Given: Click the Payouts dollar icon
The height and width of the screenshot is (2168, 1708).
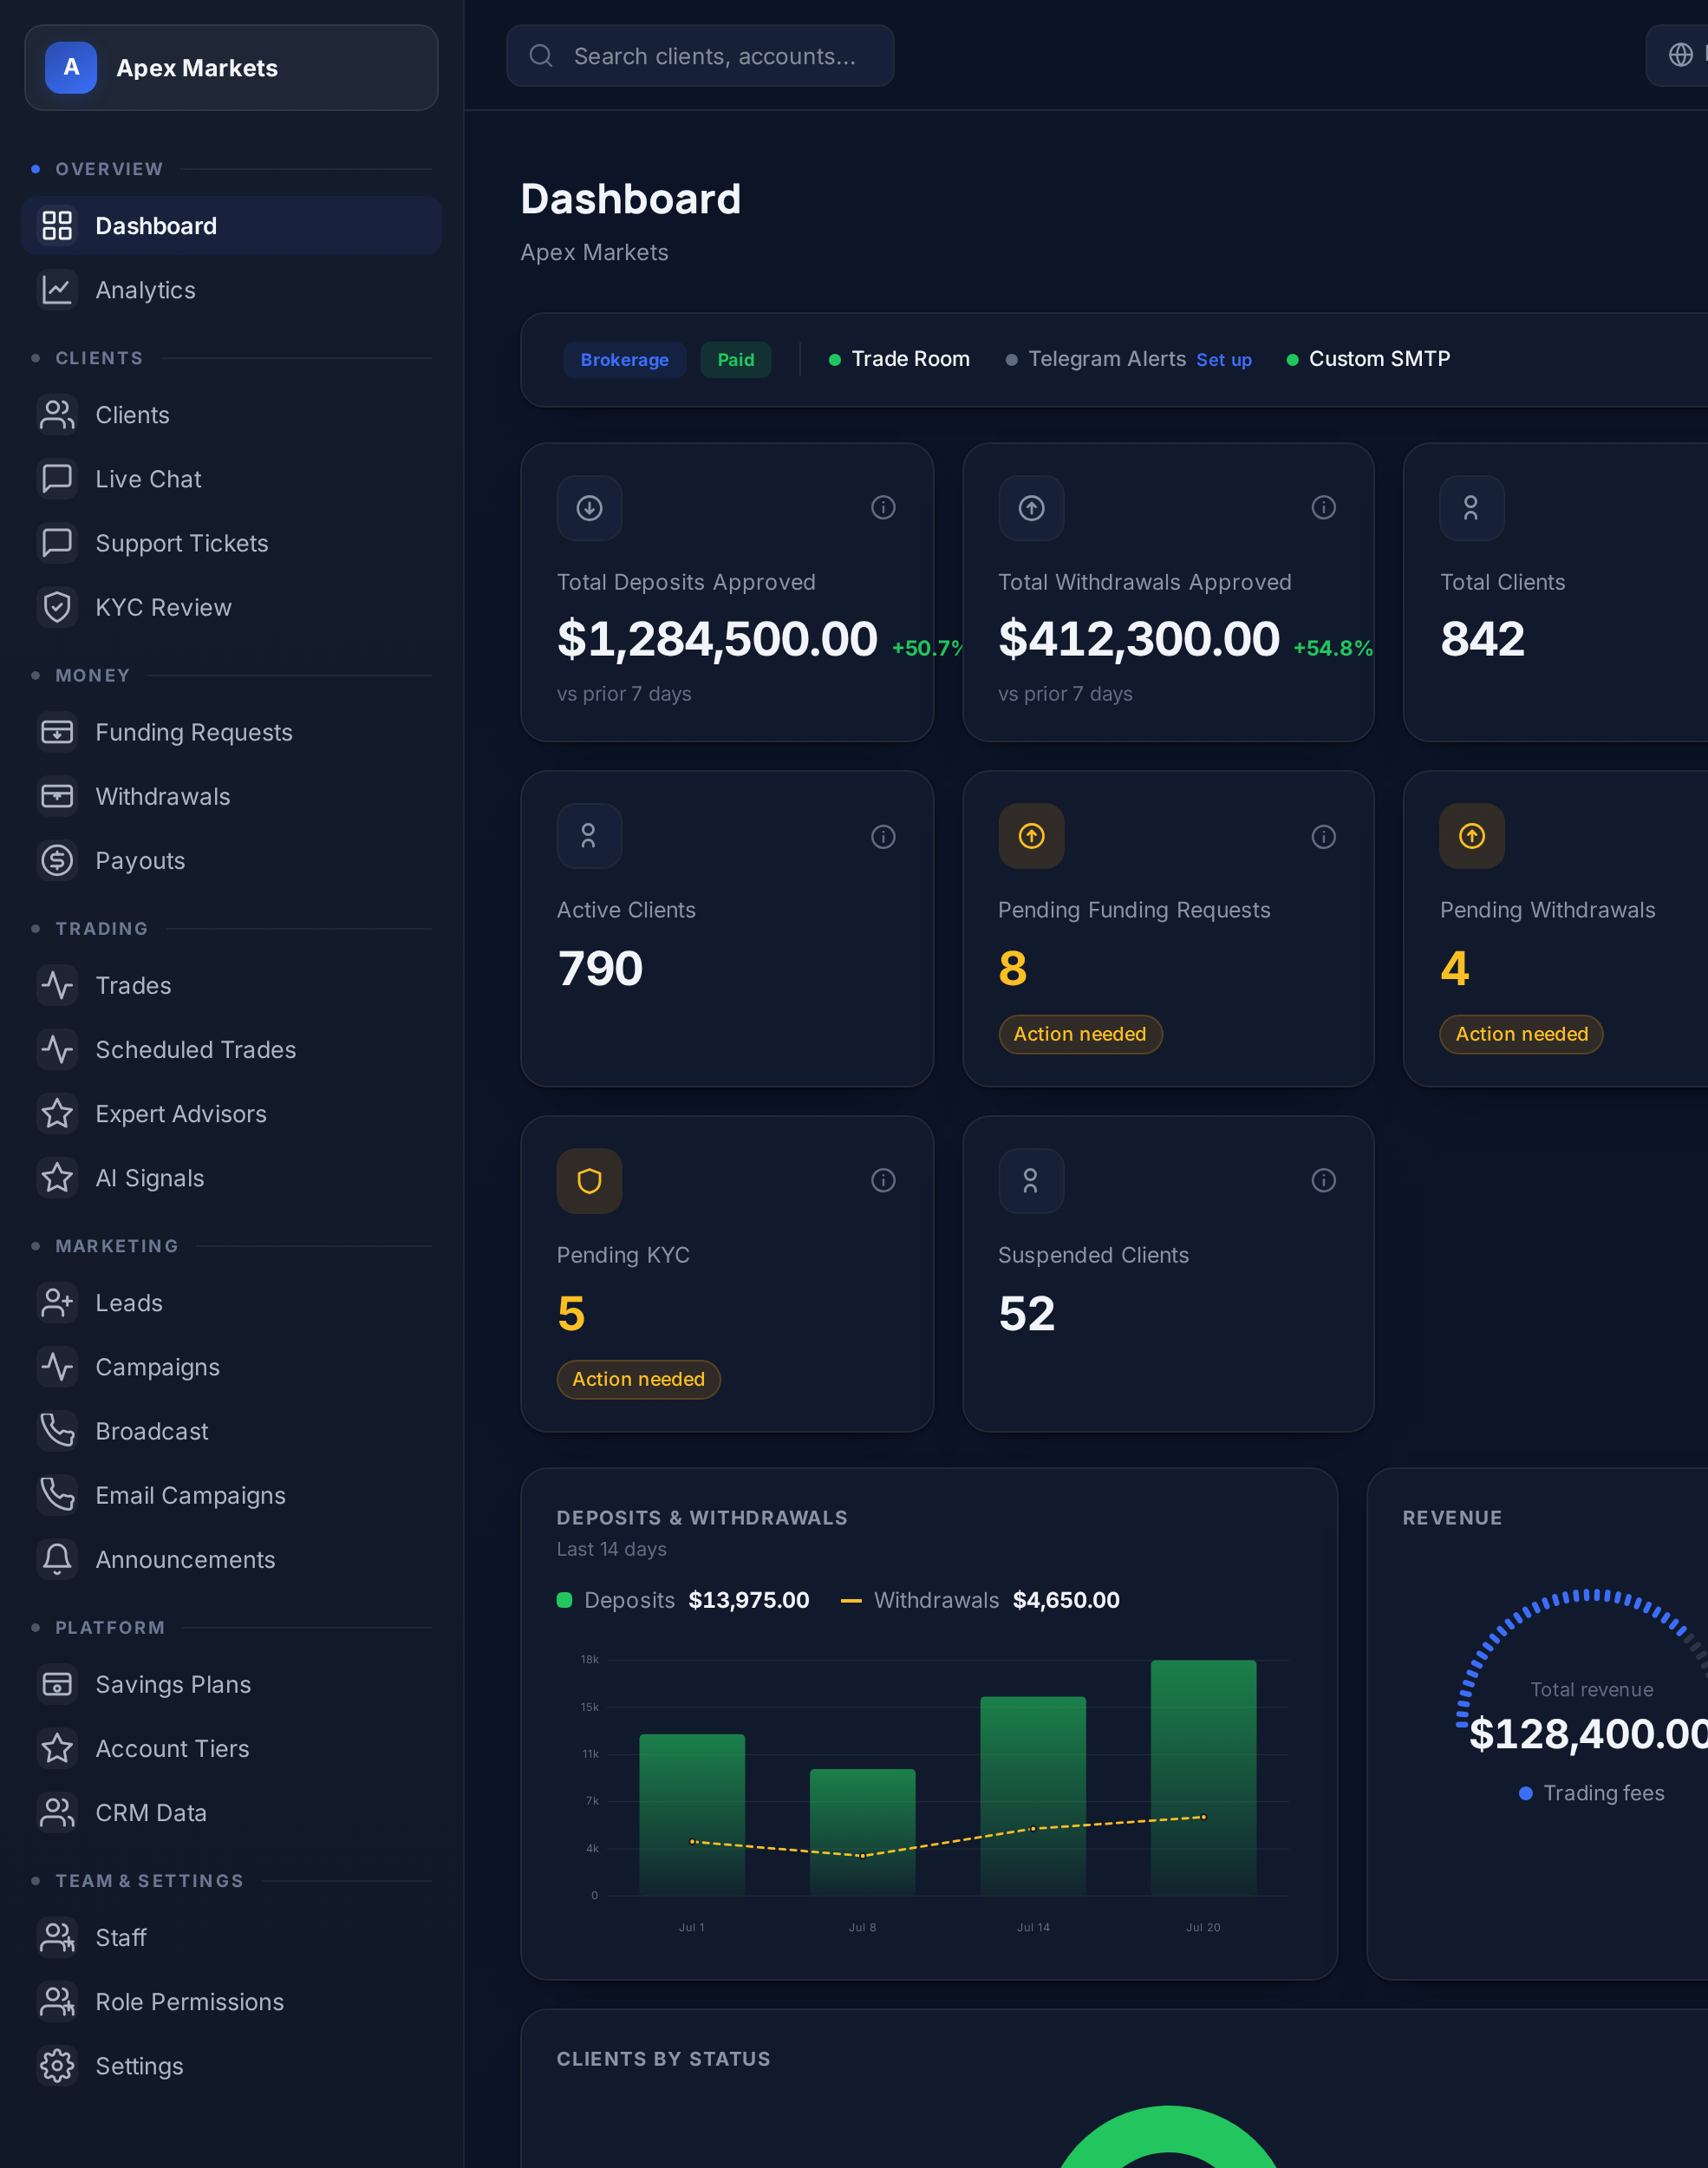Looking at the screenshot, I should point(57,860).
